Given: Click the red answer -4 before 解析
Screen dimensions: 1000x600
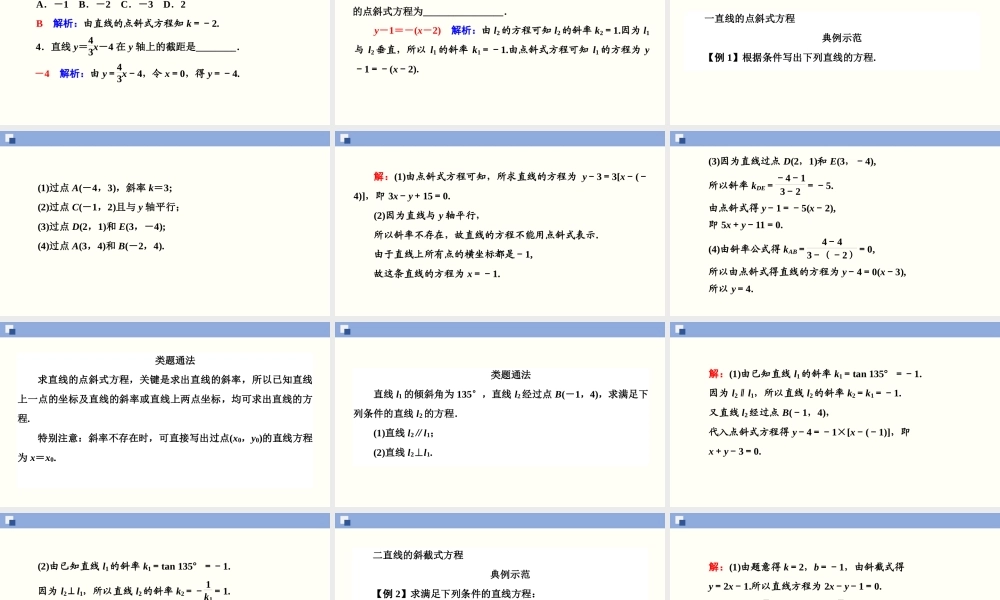Looking at the screenshot, I should click(x=42, y=73).
